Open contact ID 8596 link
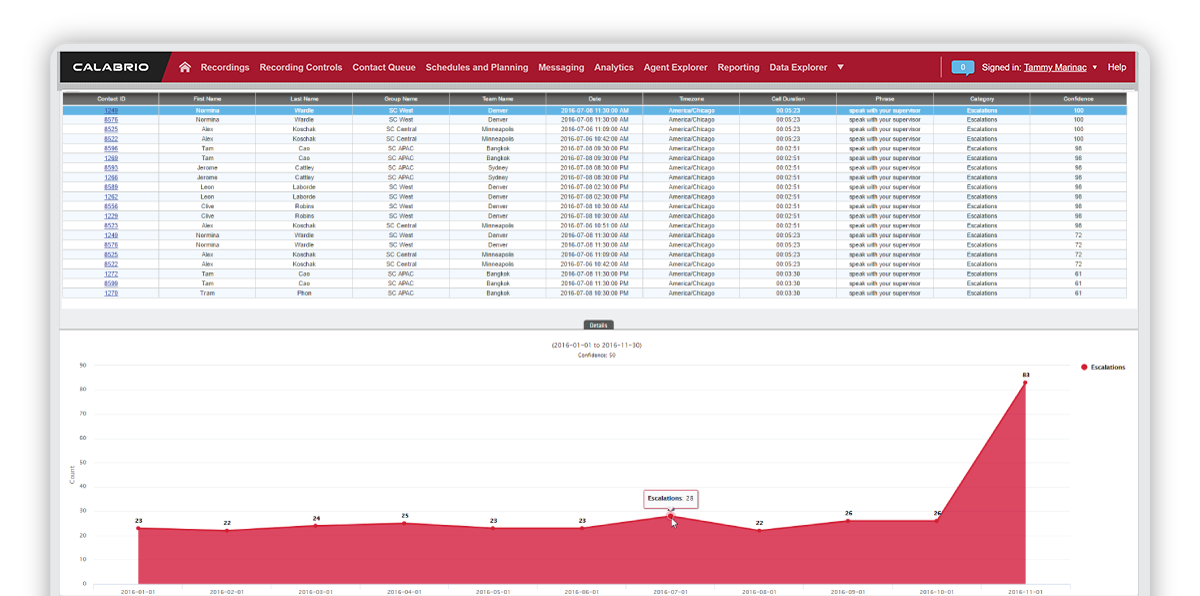This screenshot has width=1200, height=596. [111, 148]
